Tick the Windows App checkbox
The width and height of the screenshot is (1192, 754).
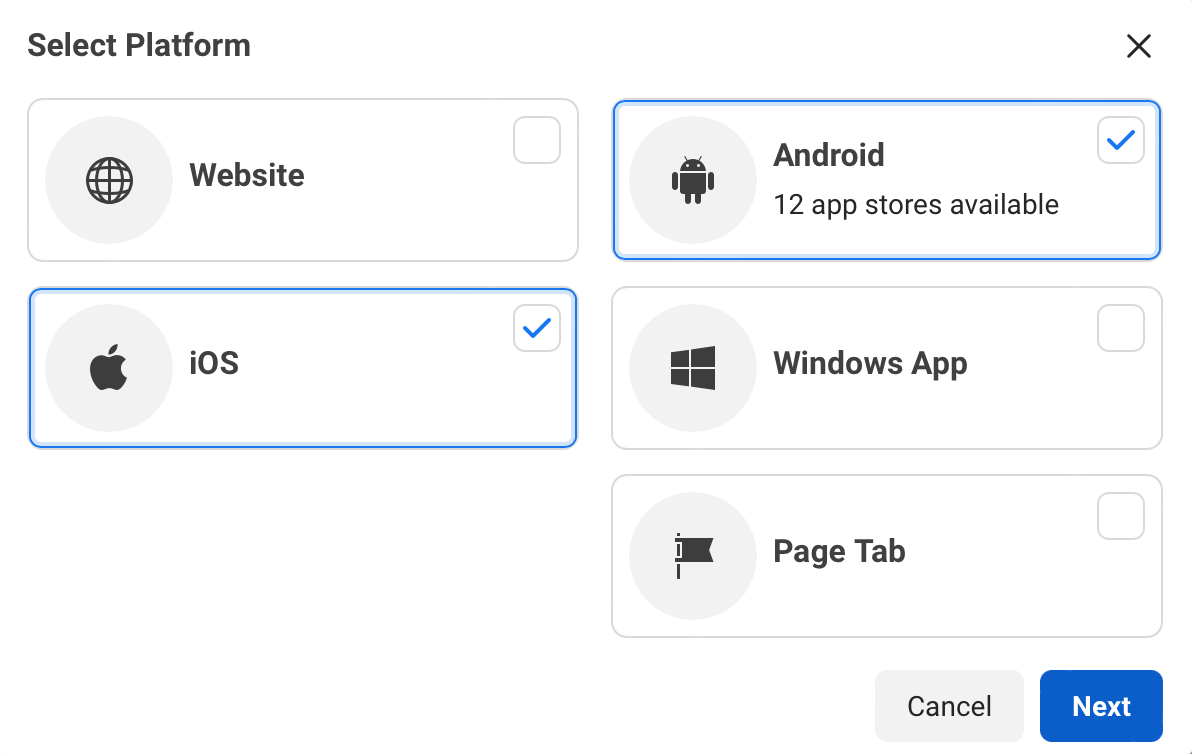(x=1121, y=328)
